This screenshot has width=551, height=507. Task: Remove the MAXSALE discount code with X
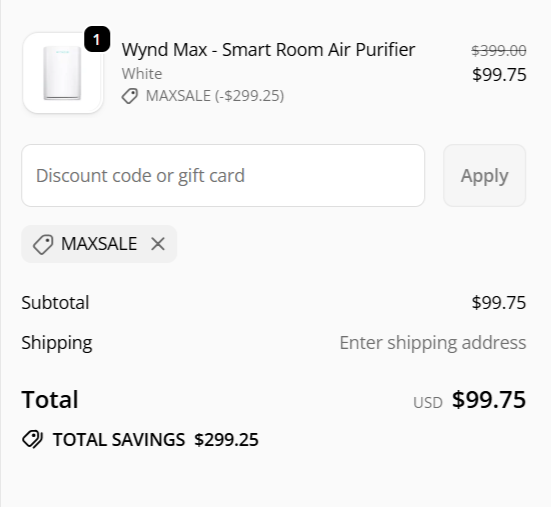158,244
